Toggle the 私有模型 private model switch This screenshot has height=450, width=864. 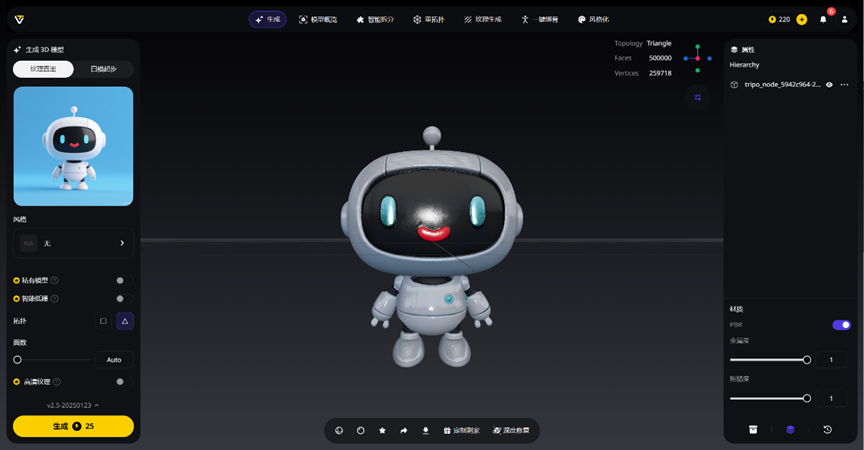(x=123, y=280)
